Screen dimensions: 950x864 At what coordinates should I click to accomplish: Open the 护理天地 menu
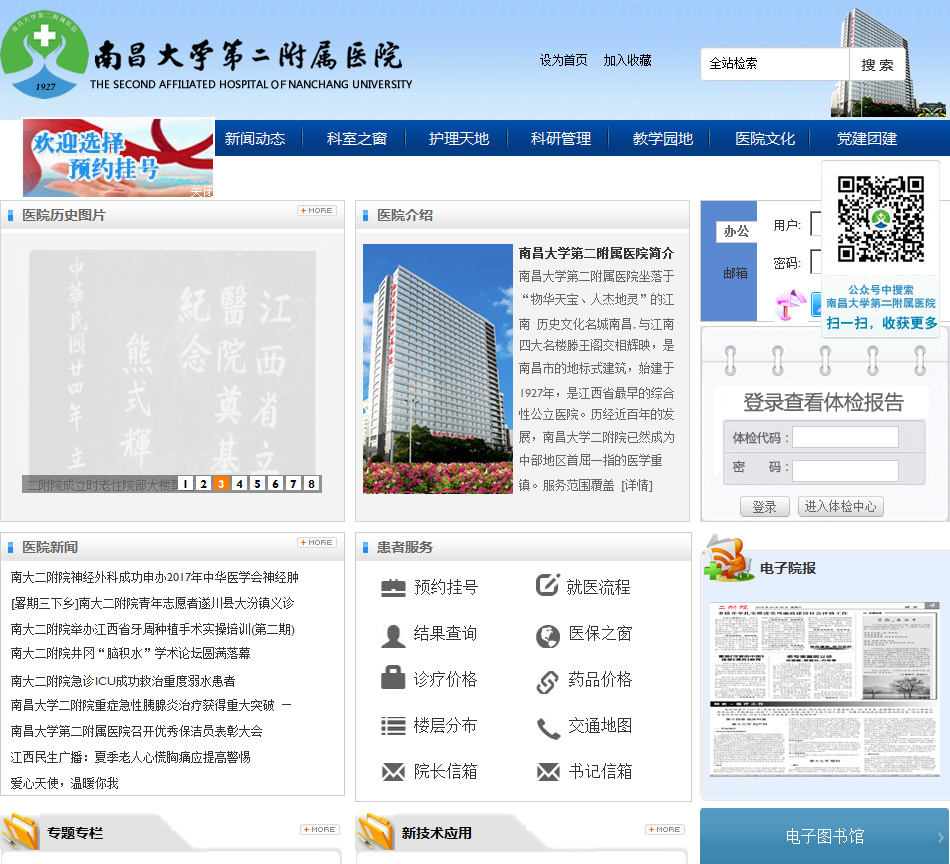[x=459, y=139]
